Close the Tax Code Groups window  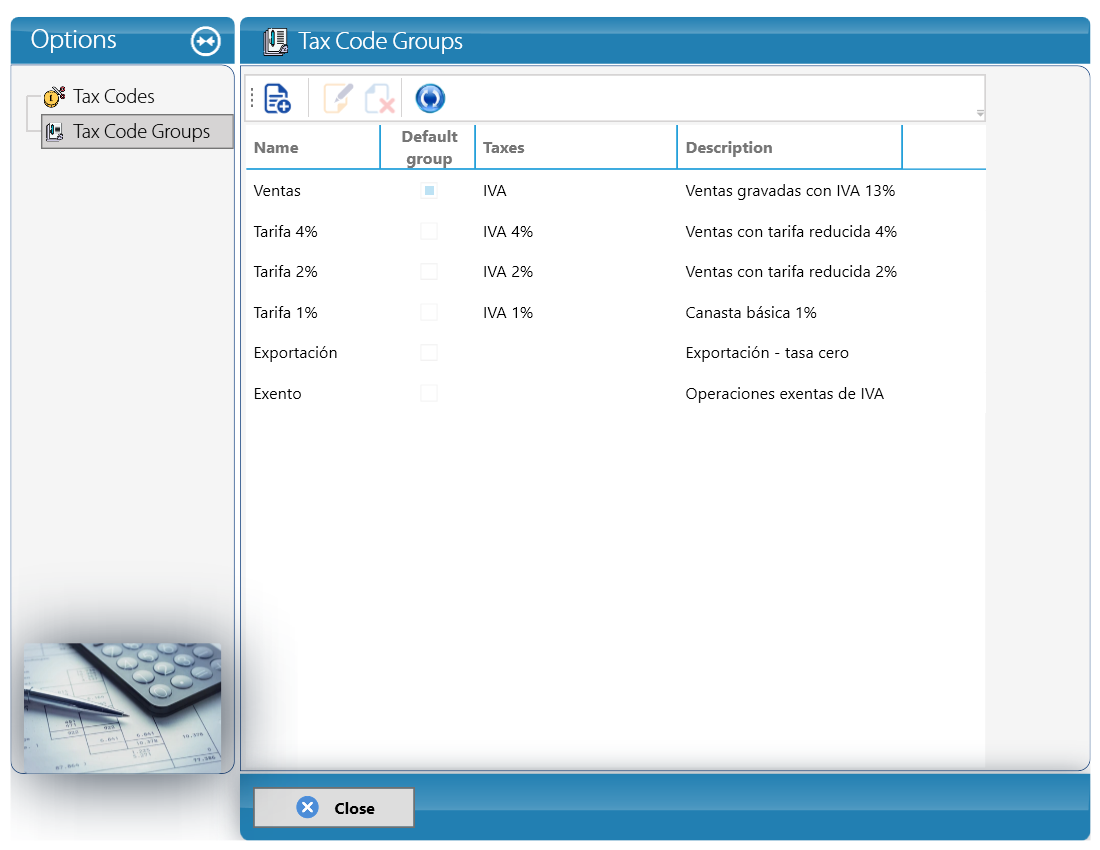pos(334,807)
